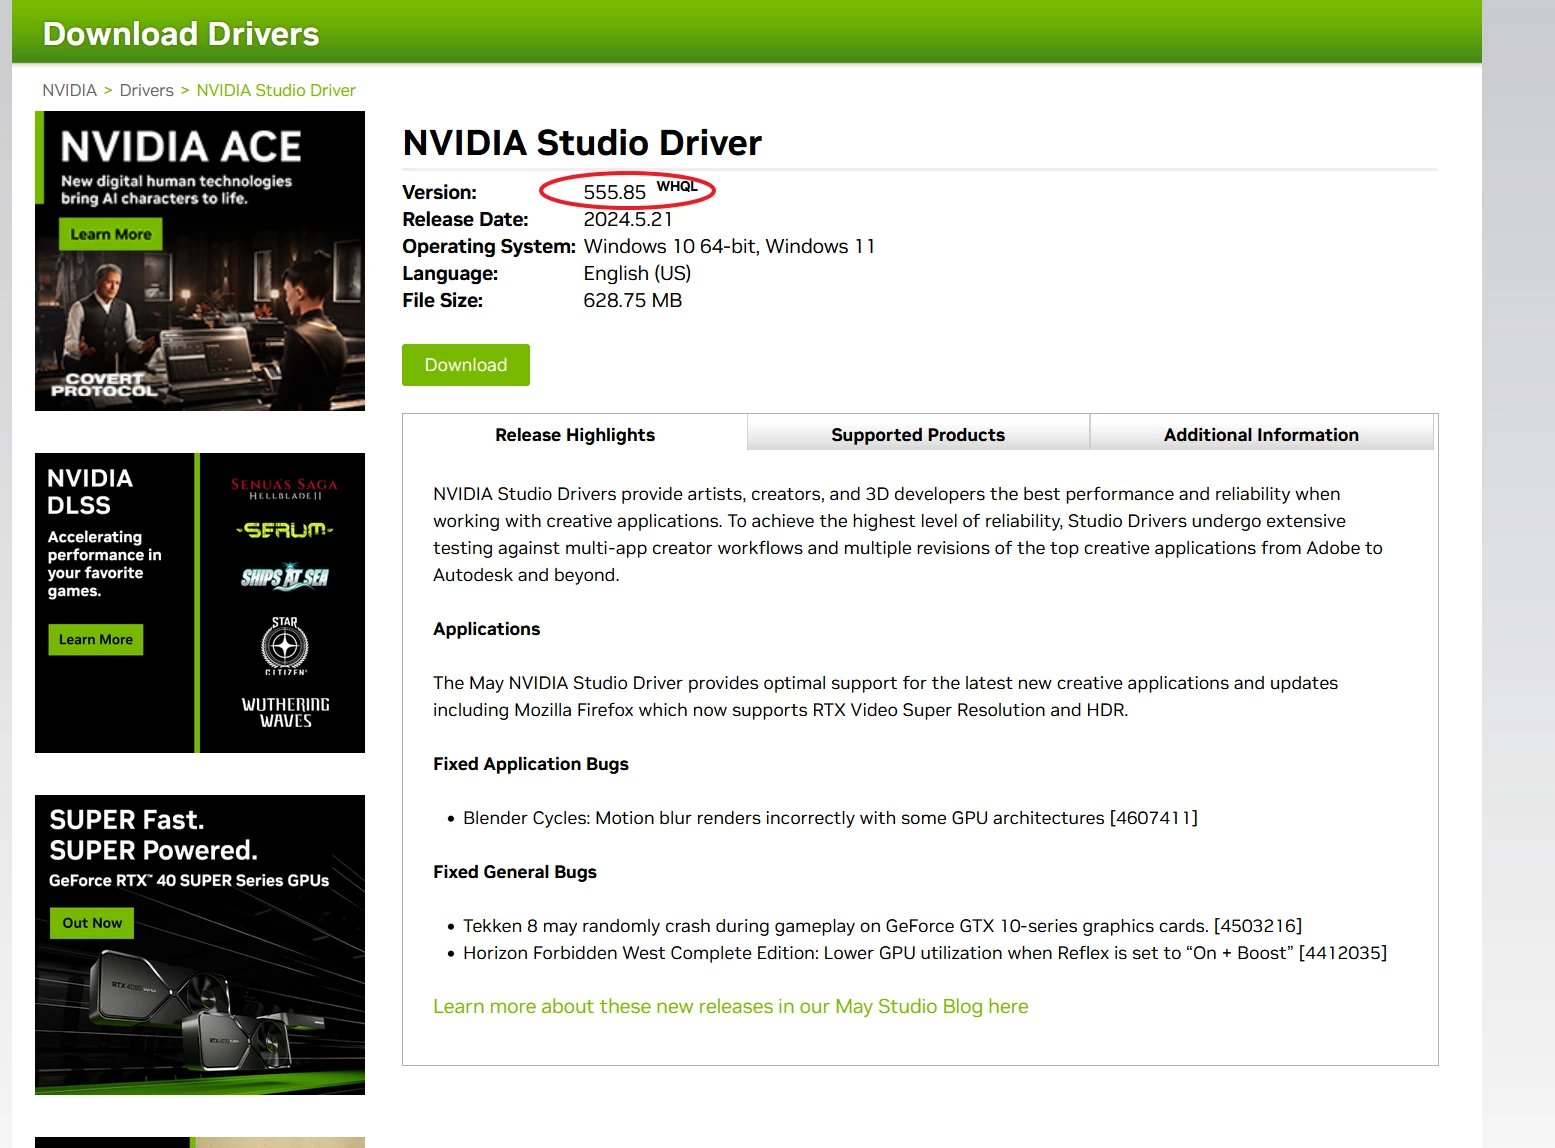This screenshot has width=1555, height=1148.
Task: Click the Windows 10 64-bit, Windows 11 text
Action: click(729, 246)
